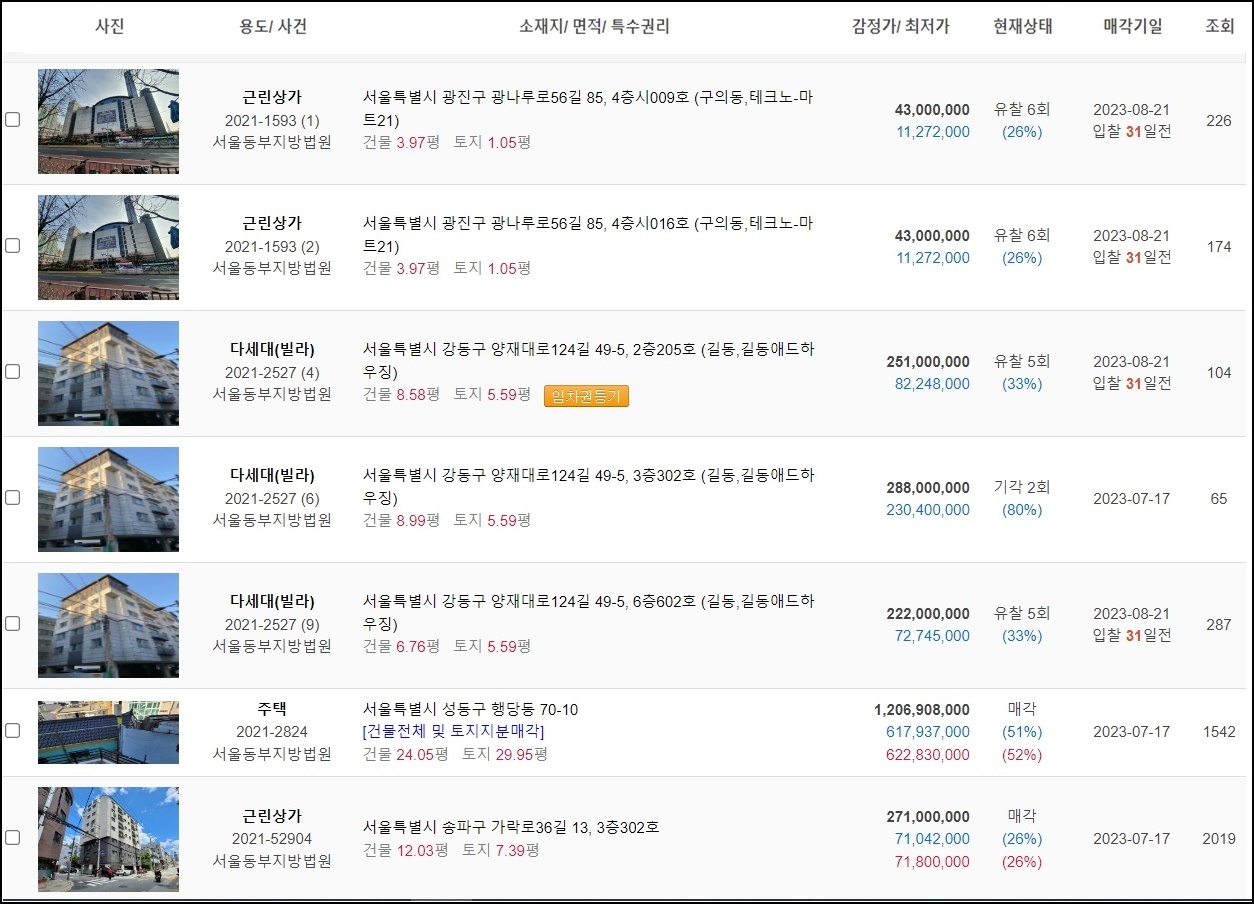
Task: Open house photo for case 2021-2824
Action: (108, 732)
